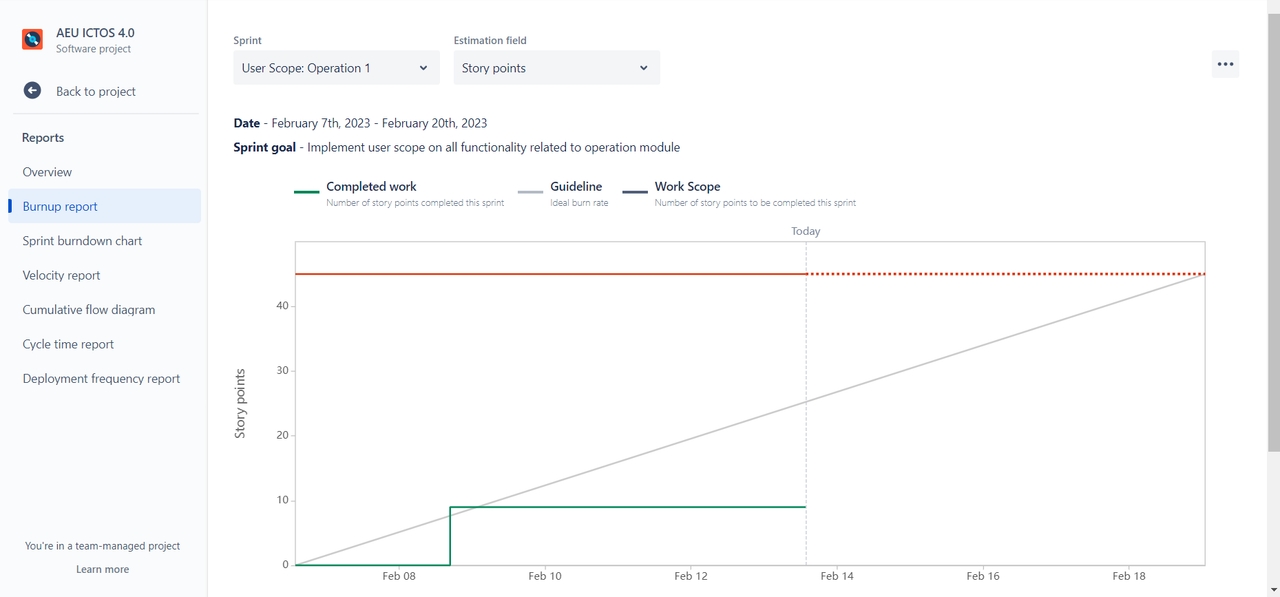The image size is (1280, 597).
Task: Toggle the Completed work legend label
Action: (371, 187)
